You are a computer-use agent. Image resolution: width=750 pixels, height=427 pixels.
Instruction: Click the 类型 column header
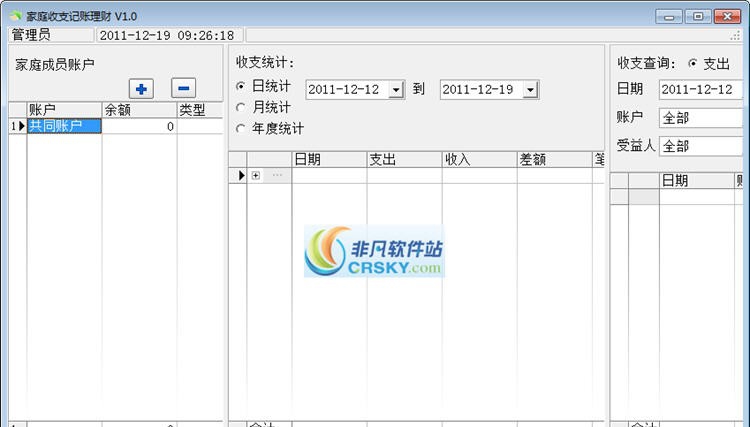(x=200, y=110)
